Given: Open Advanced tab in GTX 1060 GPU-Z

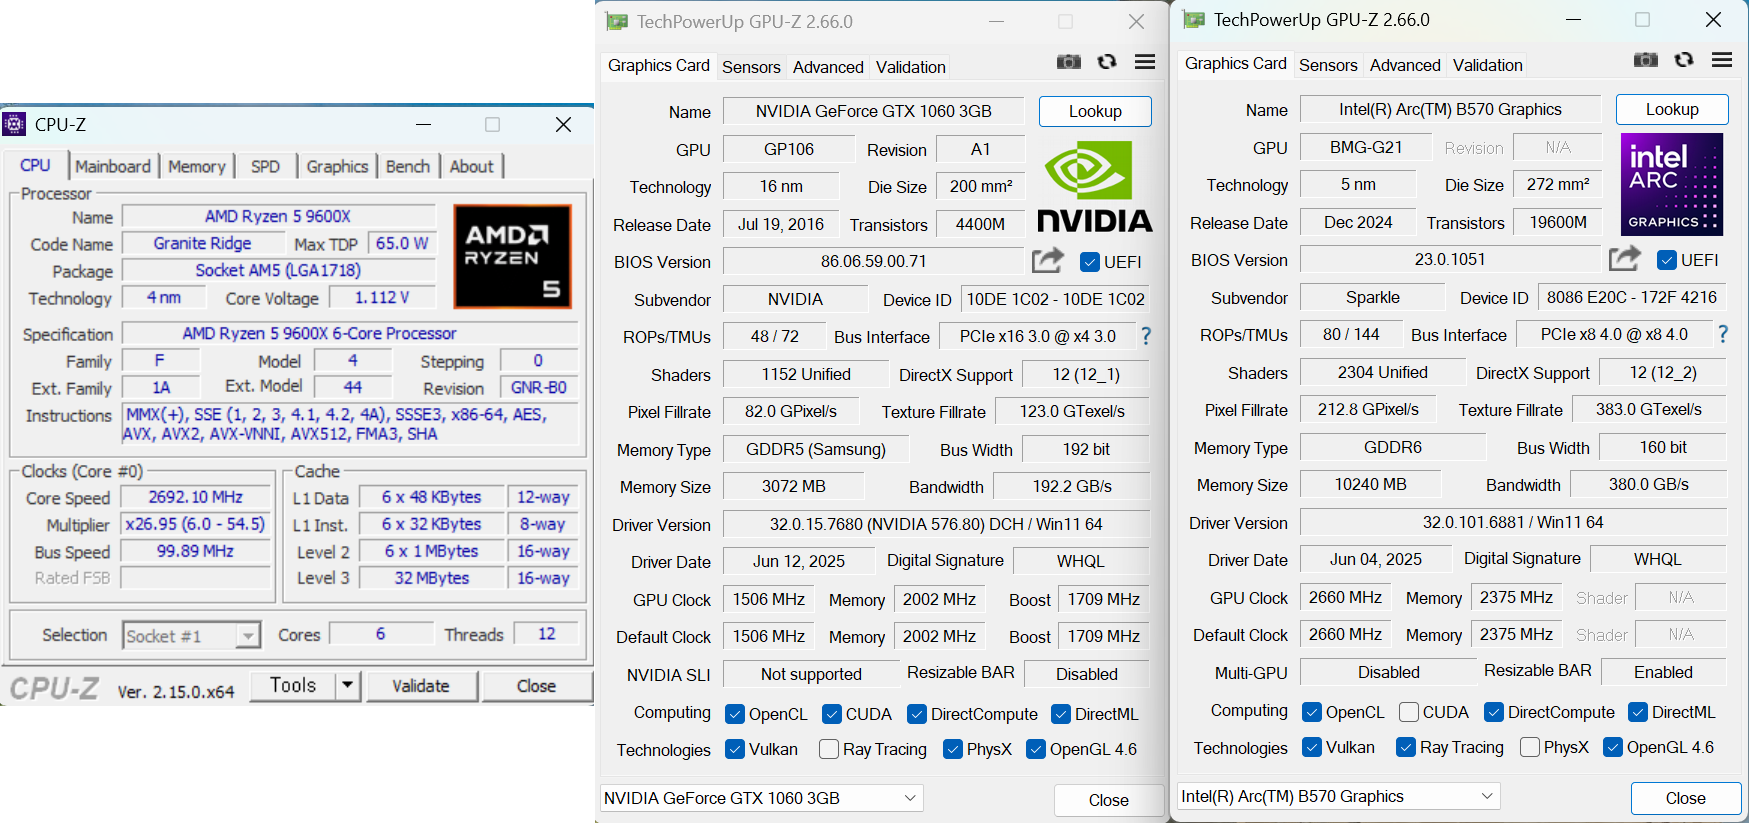Looking at the screenshot, I should tap(828, 67).
